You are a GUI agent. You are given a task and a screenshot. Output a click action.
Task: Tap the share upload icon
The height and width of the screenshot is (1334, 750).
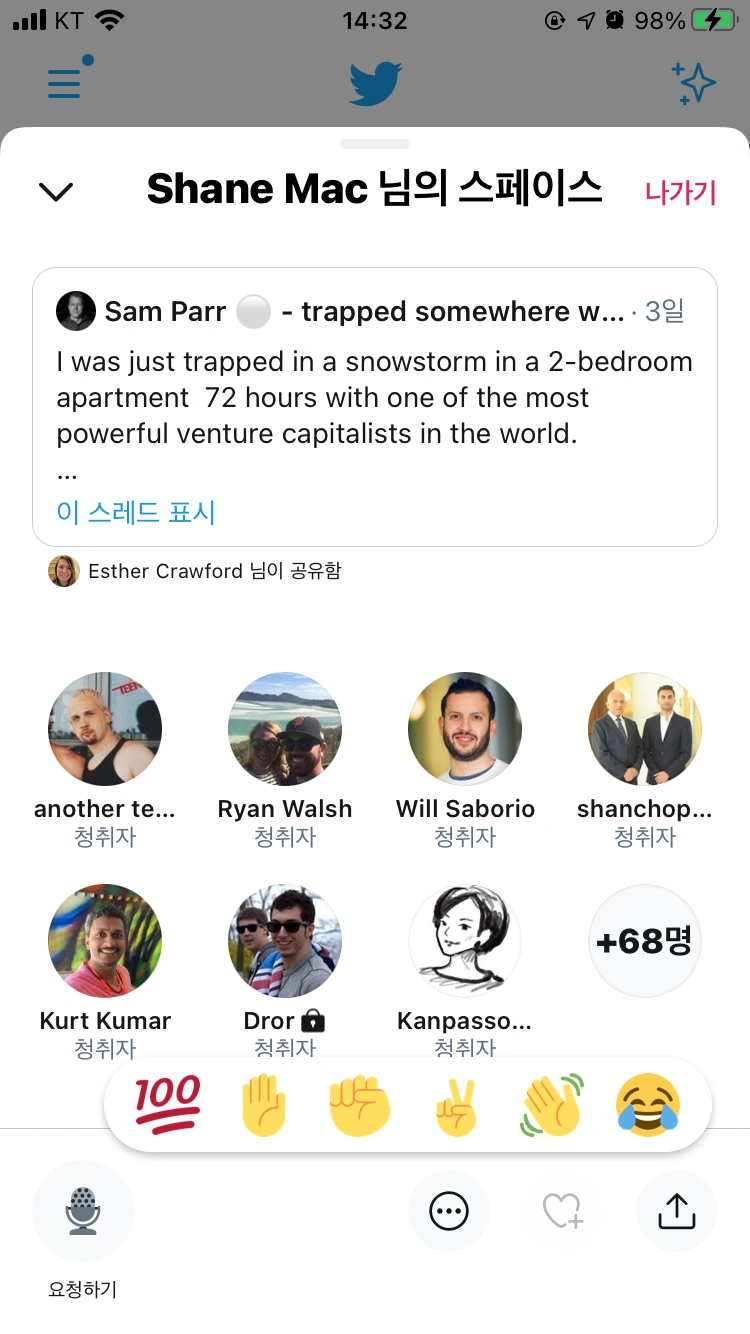point(677,1212)
